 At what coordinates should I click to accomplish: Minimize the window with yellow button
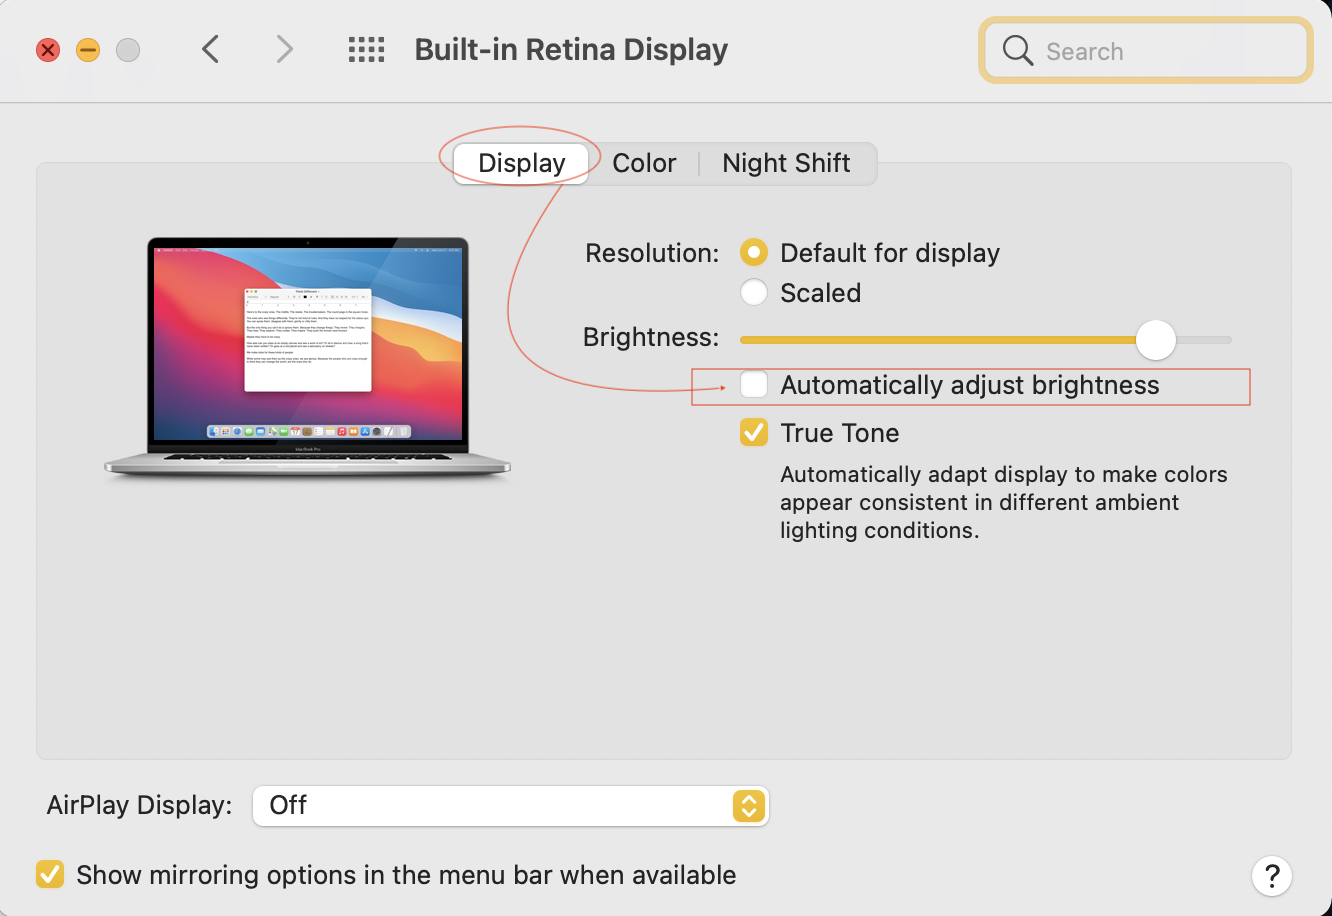pos(88,50)
